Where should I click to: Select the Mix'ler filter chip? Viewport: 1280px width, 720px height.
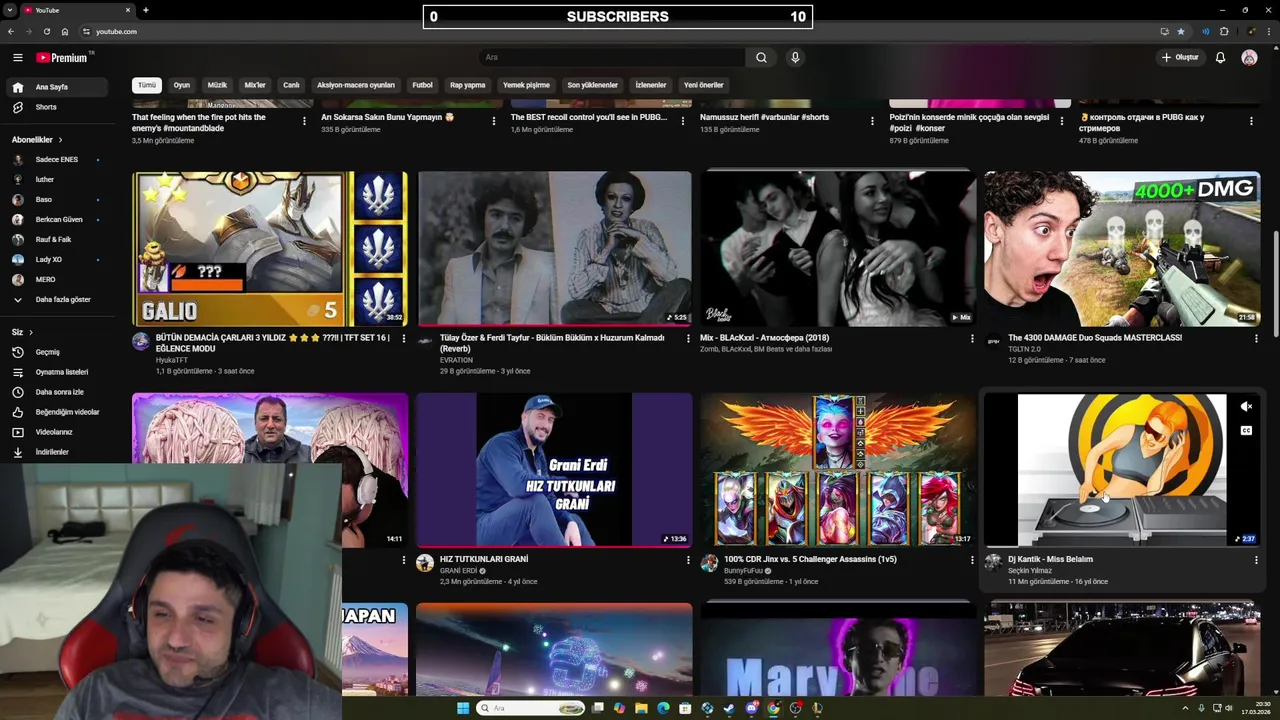coord(255,85)
